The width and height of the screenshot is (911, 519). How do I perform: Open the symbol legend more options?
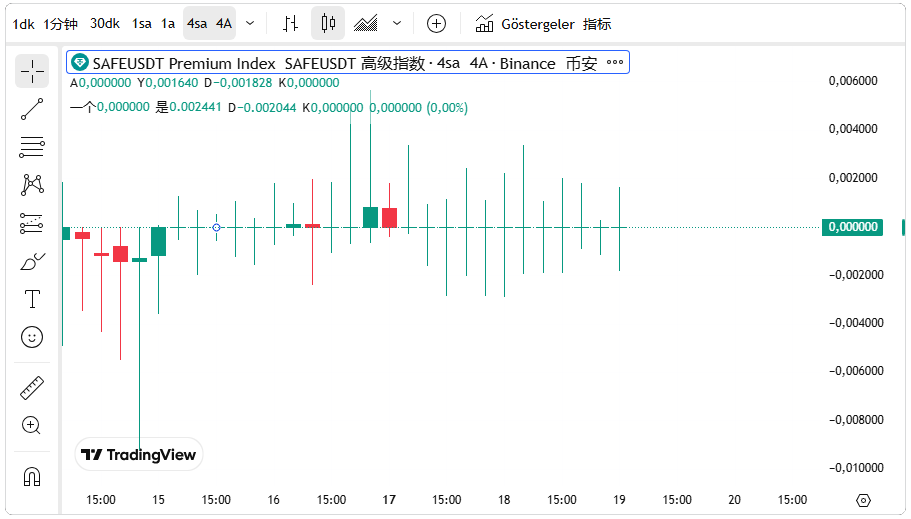(615, 63)
